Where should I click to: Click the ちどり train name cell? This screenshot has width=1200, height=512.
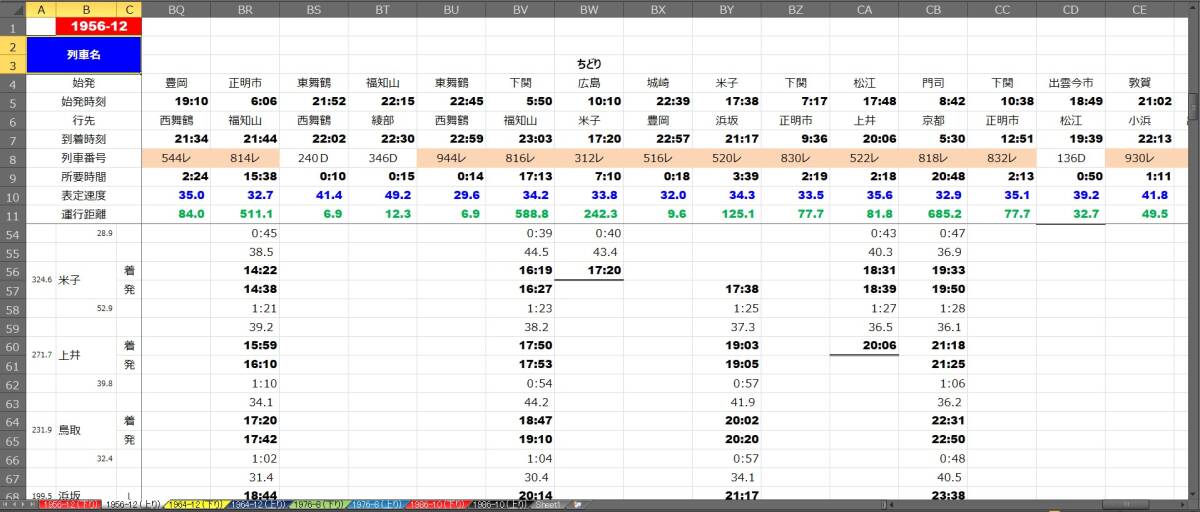coord(589,64)
